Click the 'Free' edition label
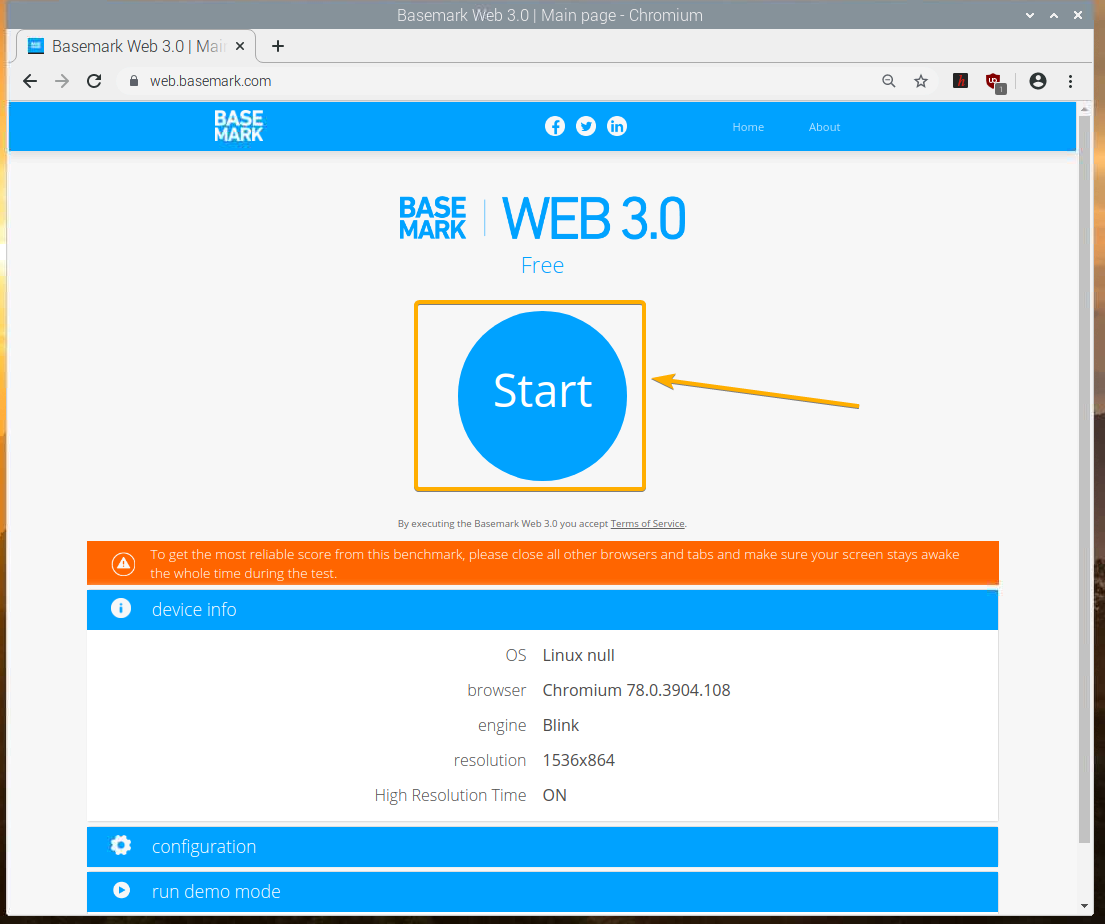This screenshot has width=1105, height=924. (542, 265)
